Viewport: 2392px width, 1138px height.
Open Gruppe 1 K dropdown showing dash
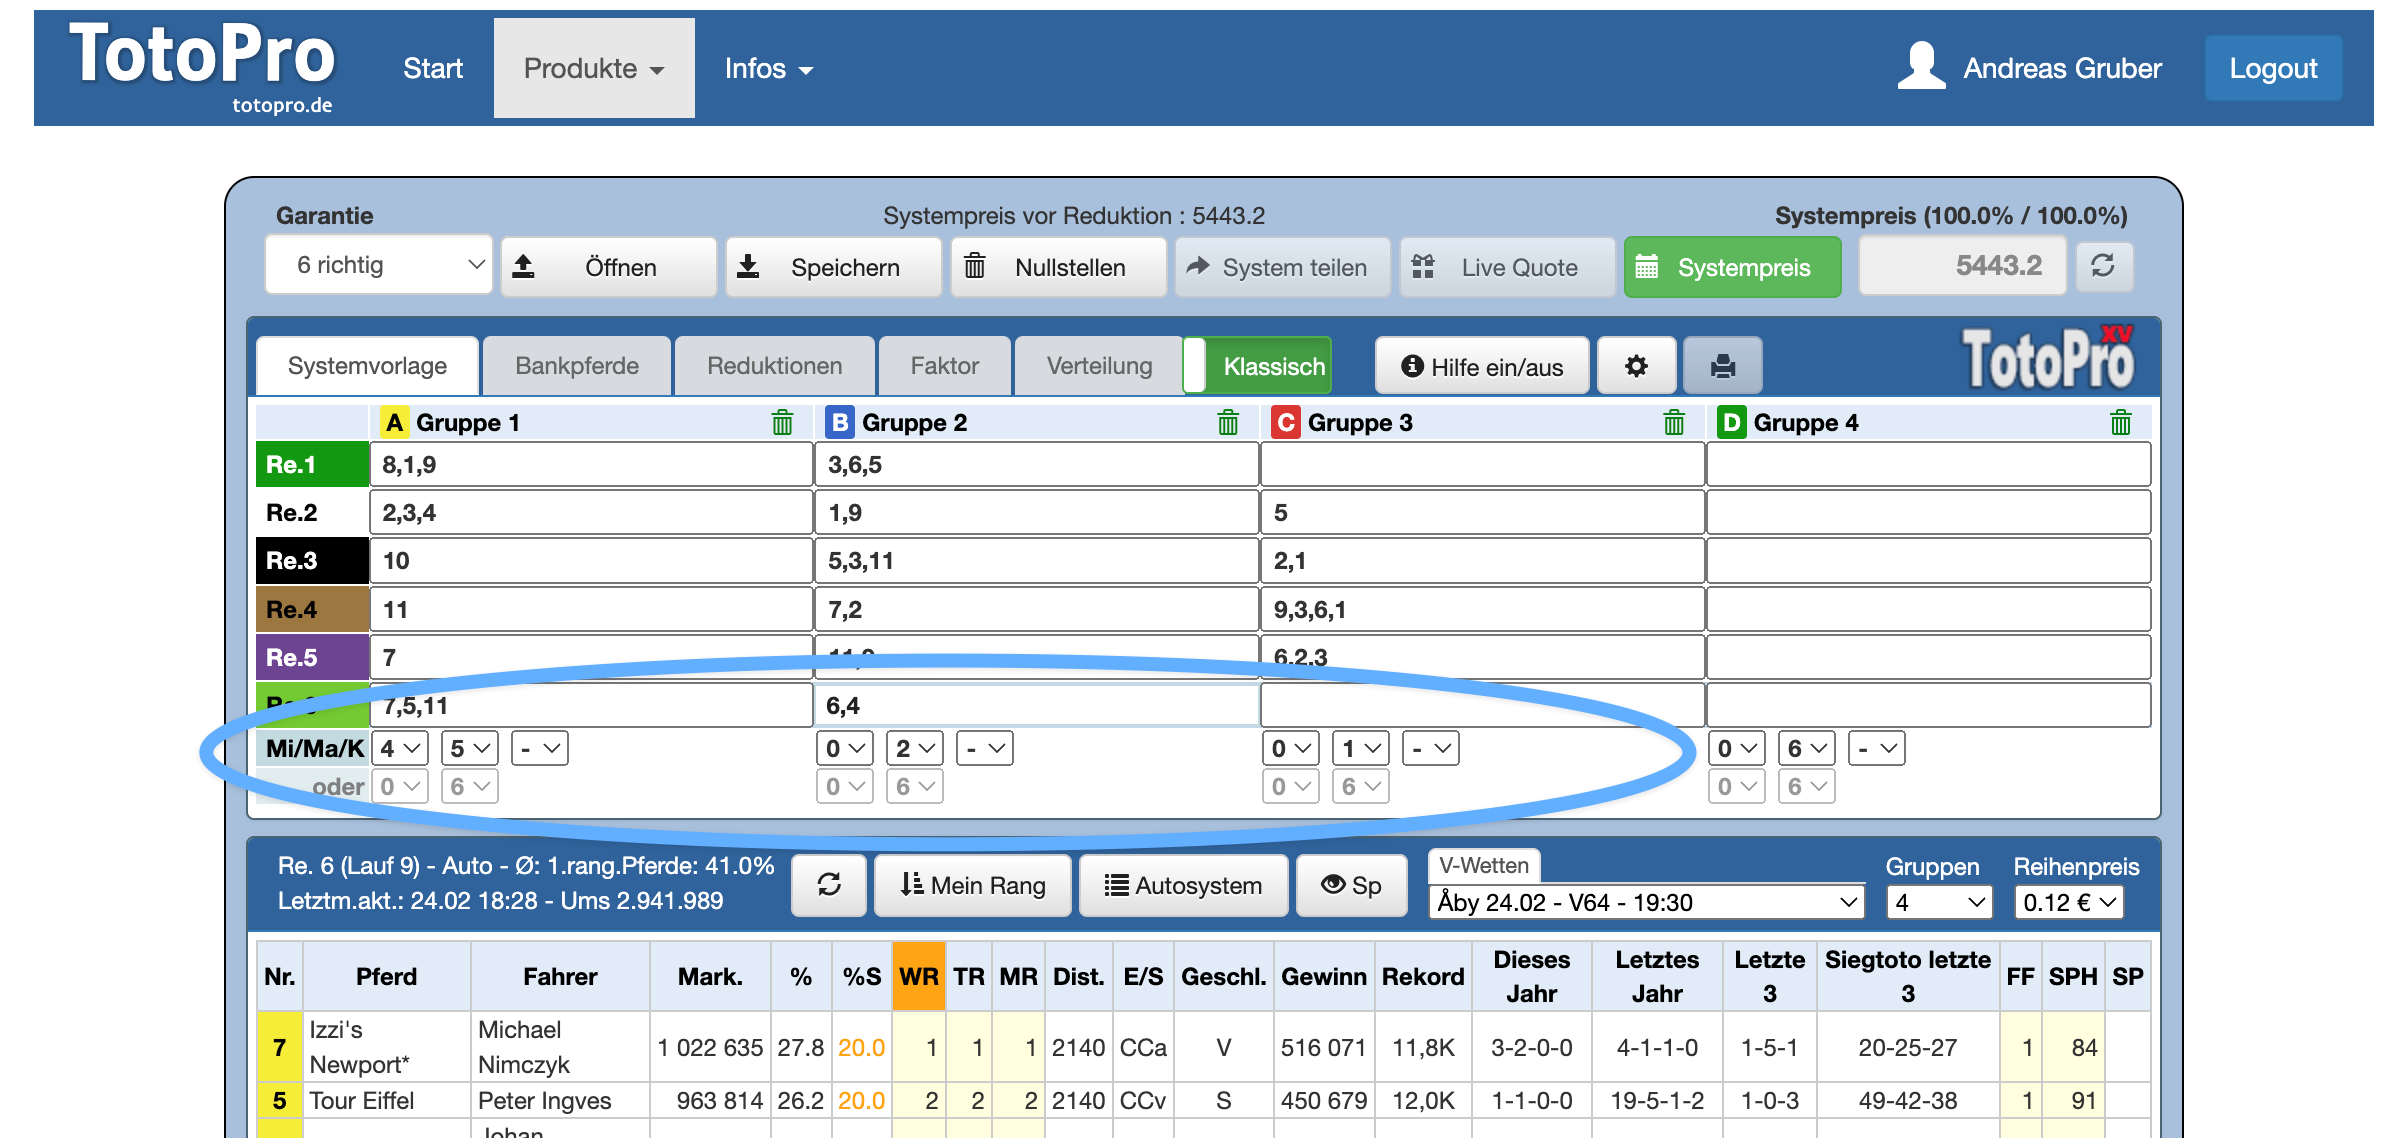[x=540, y=748]
